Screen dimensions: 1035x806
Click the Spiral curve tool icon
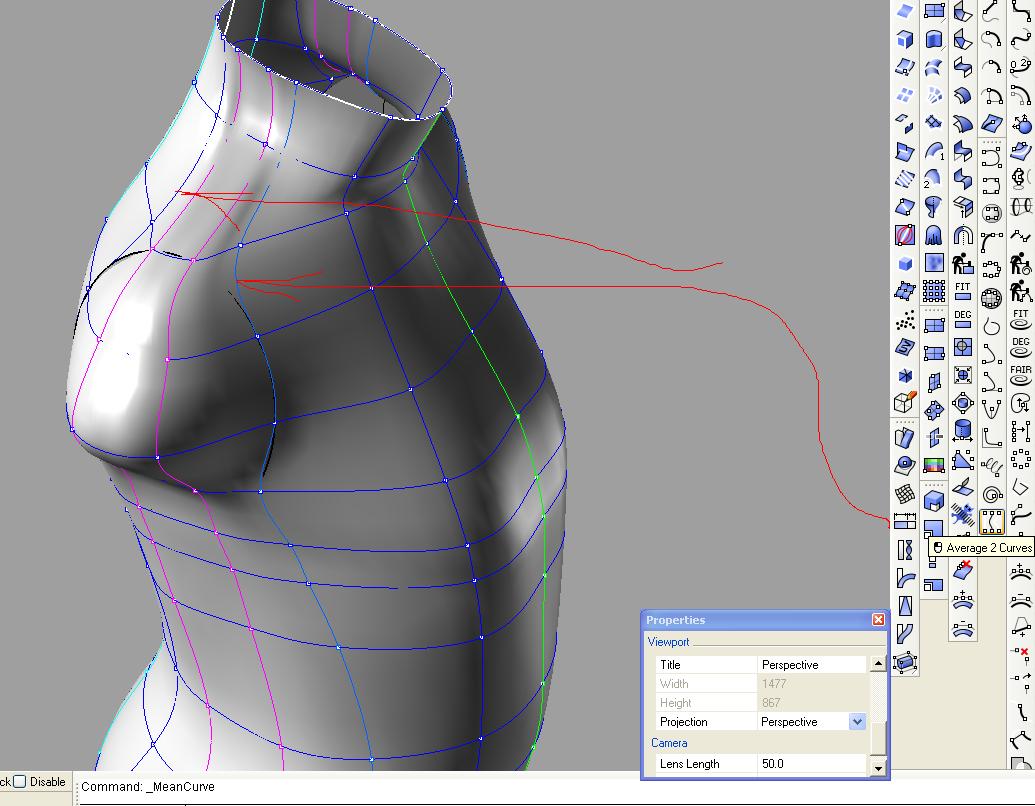click(992, 495)
